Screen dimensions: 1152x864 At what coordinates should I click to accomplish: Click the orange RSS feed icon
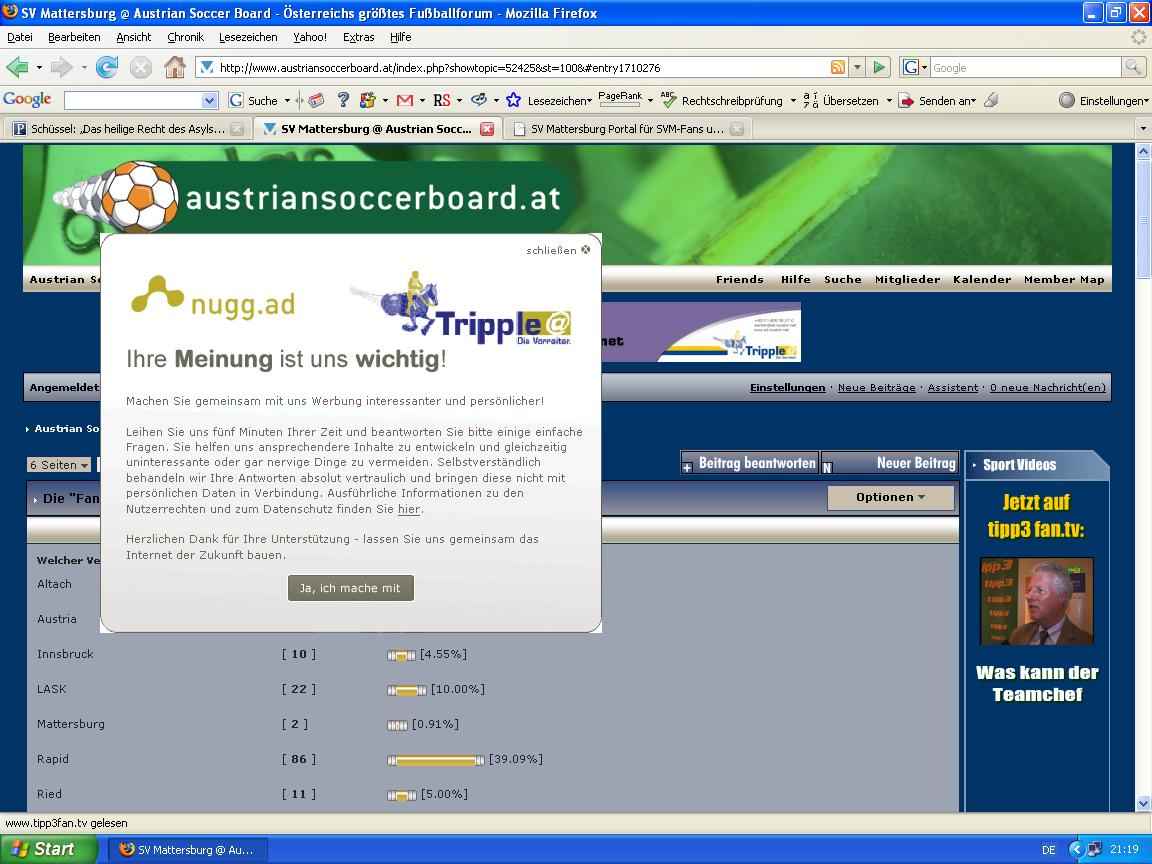tap(838, 68)
